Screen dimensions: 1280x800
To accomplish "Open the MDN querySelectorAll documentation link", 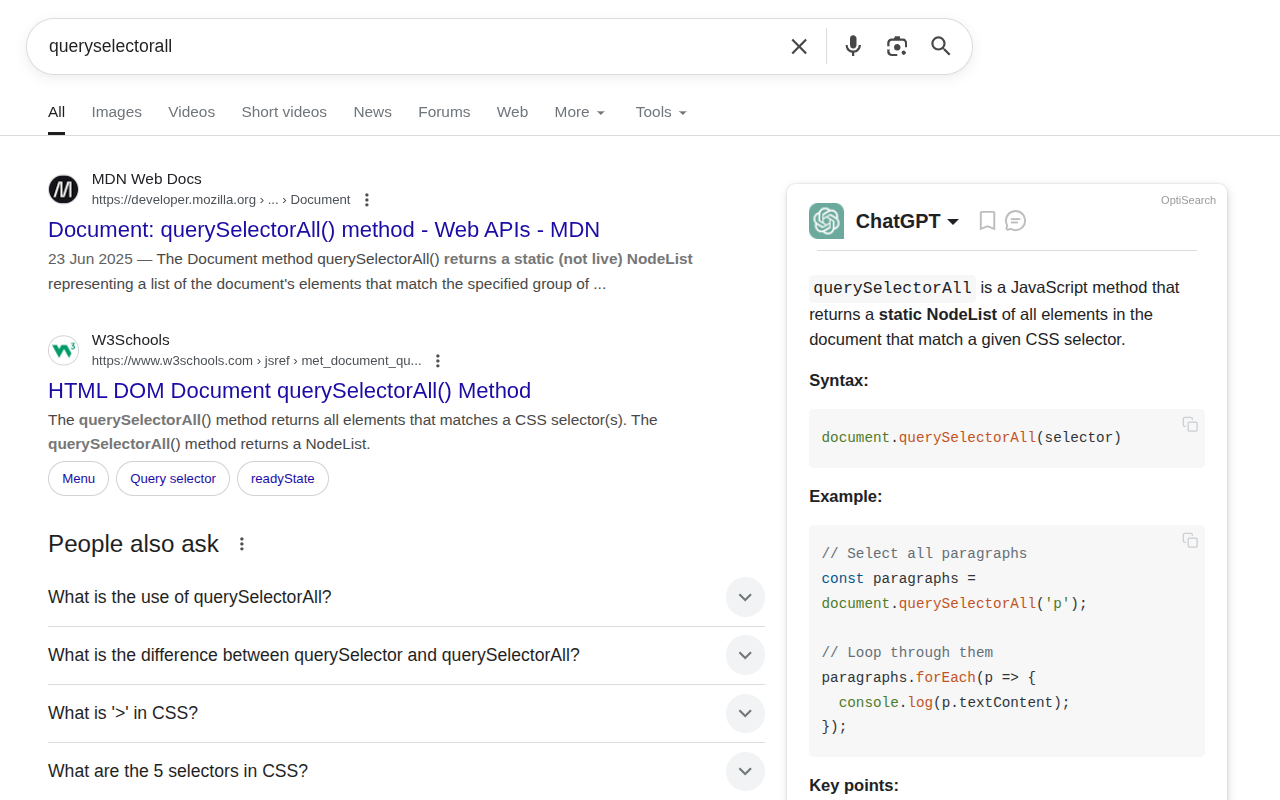I will (324, 229).
